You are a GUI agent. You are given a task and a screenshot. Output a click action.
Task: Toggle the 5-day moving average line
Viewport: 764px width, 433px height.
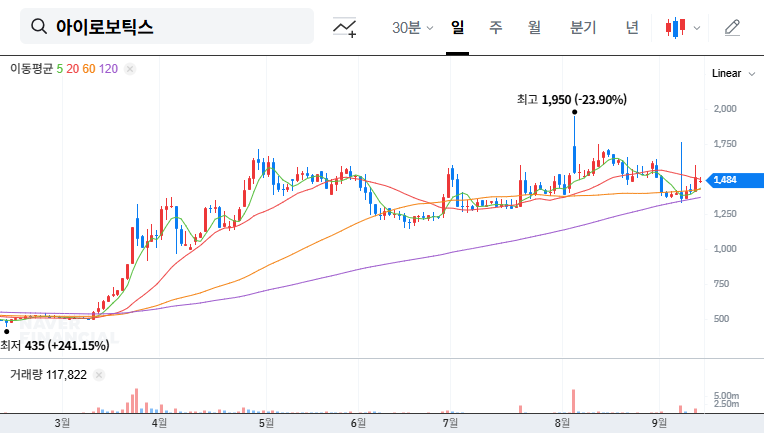[59, 69]
